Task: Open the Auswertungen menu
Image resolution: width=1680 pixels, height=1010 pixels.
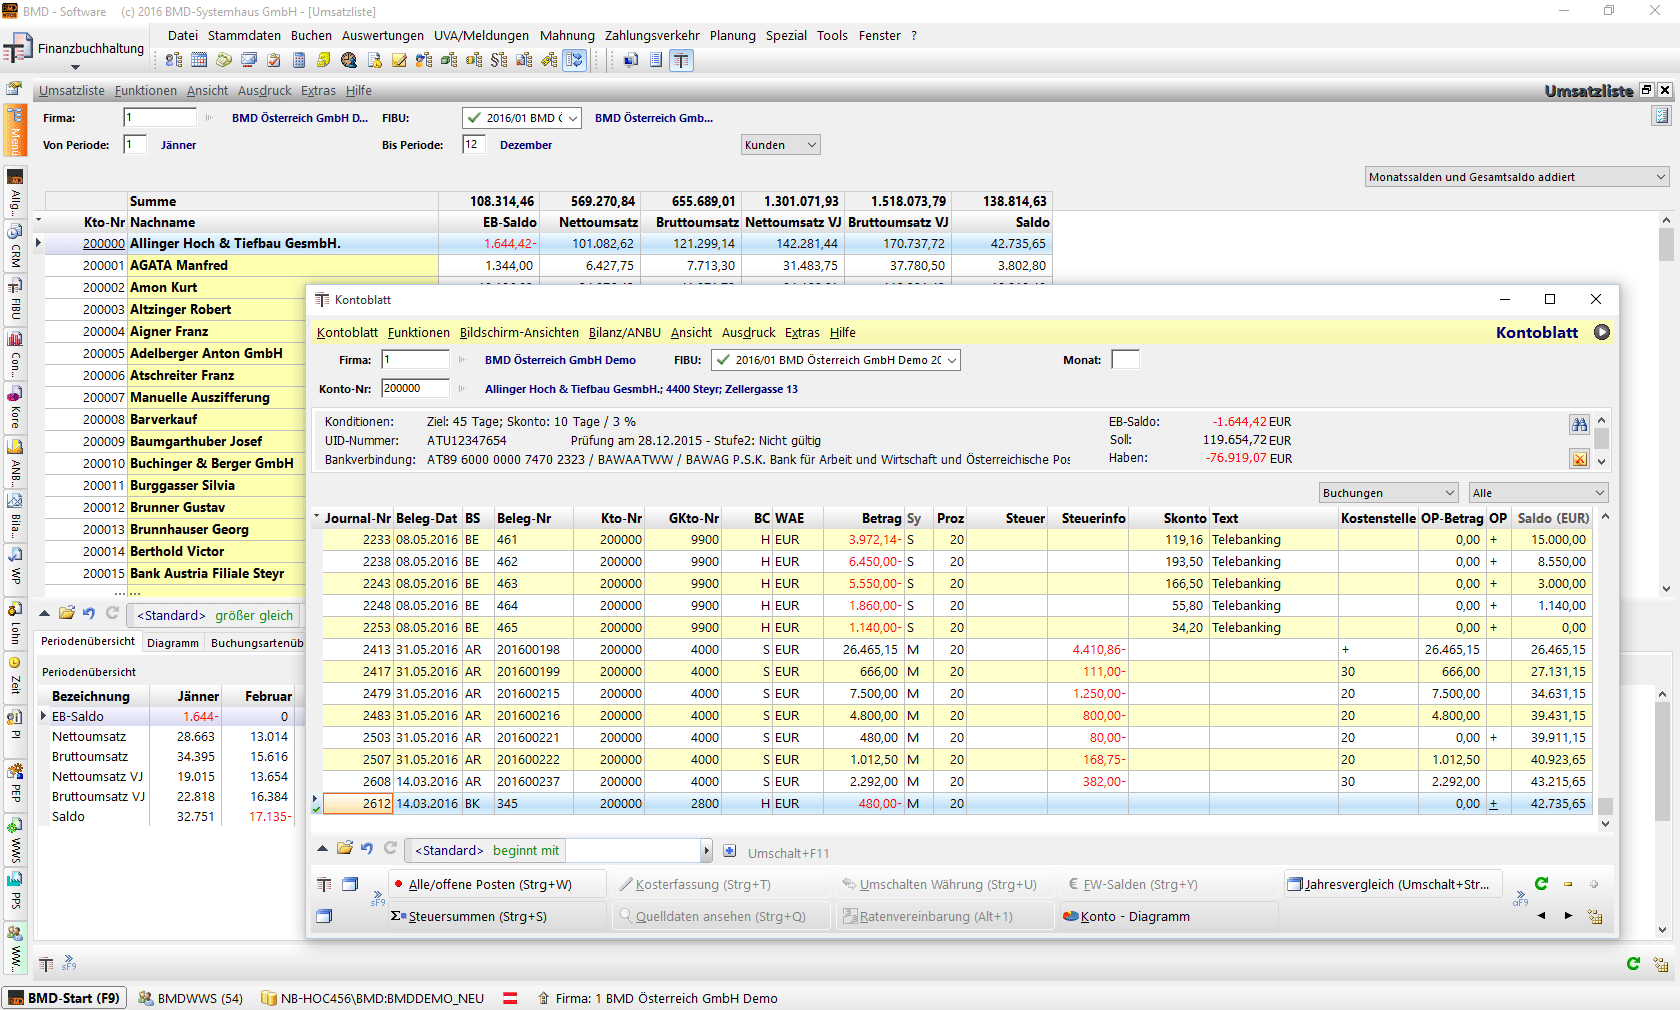Action: pyautogui.click(x=382, y=35)
